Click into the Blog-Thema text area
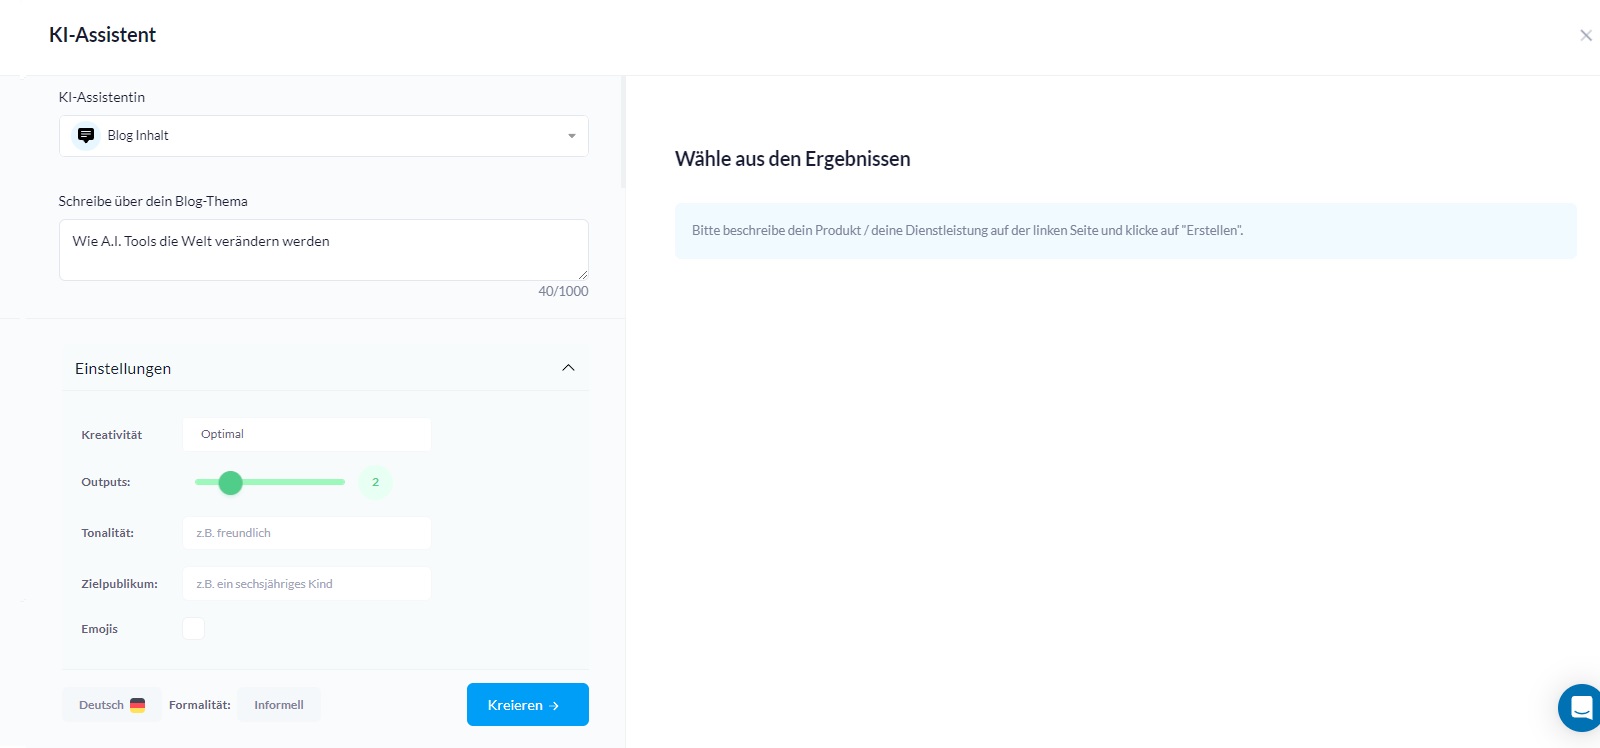Image resolution: width=1600 pixels, height=748 pixels. click(x=324, y=250)
